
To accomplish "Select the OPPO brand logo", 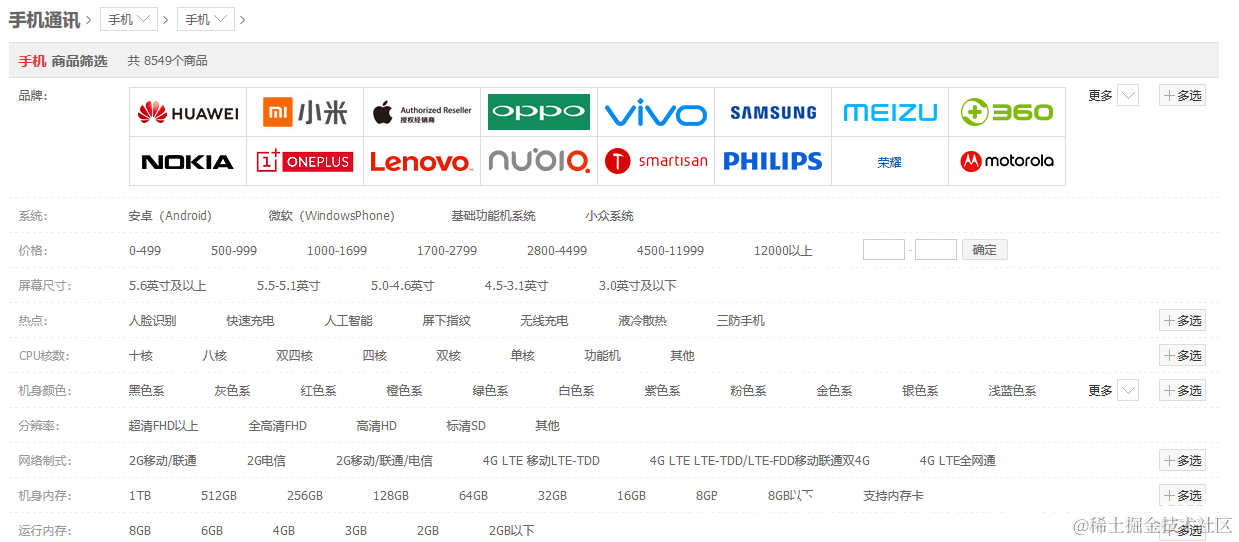I will [539, 113].
